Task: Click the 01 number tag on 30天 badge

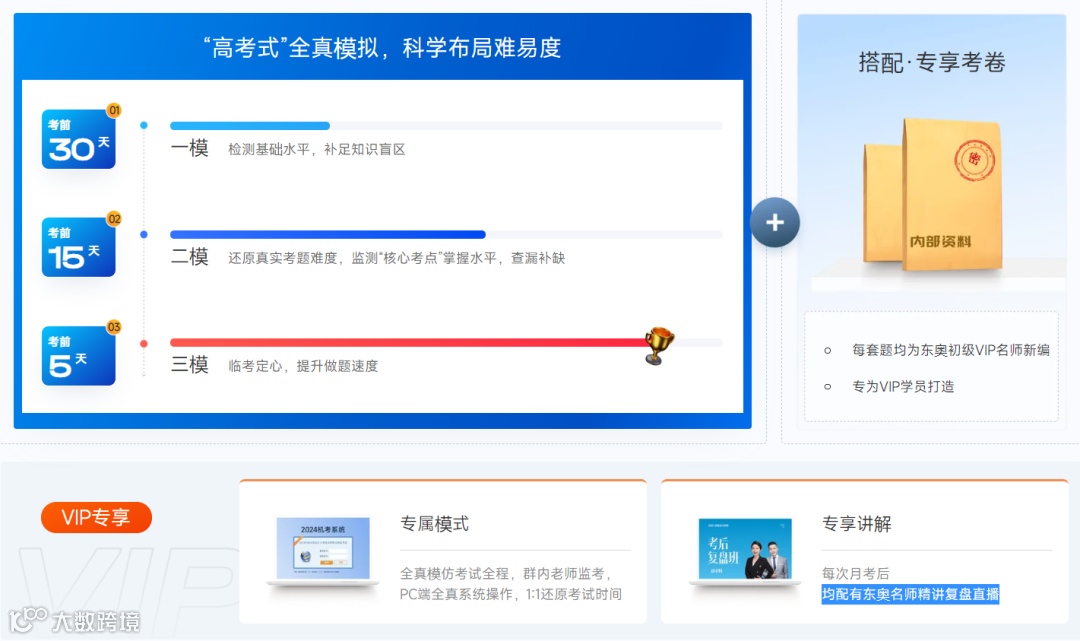Action: (114, 110)
